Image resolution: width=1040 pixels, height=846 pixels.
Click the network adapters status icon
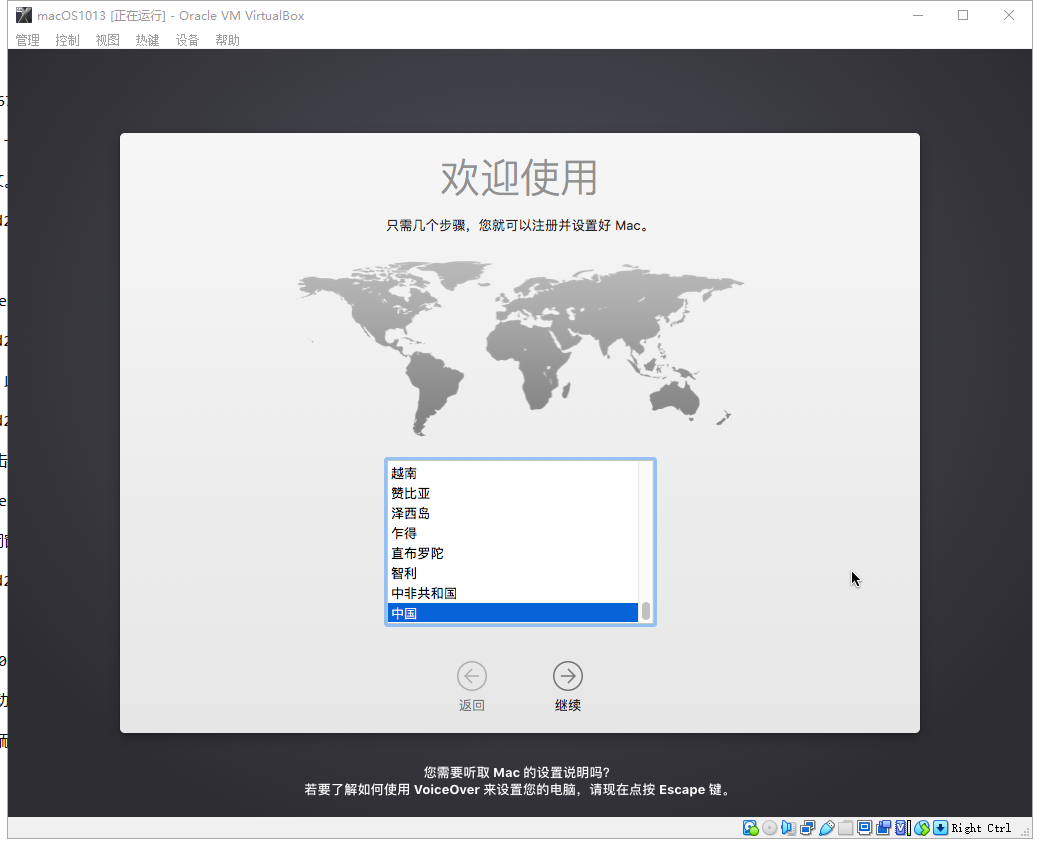807,827
